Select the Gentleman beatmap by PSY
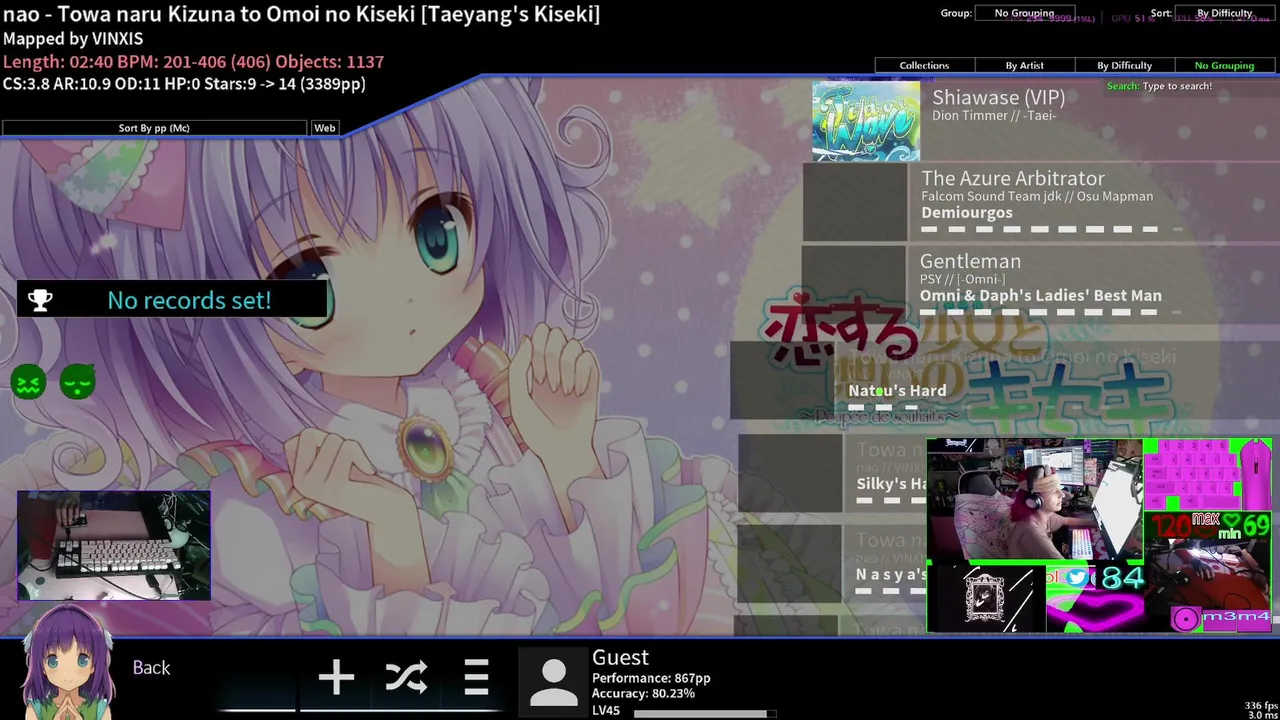Viewport: 1280px width, 720px height. point(1040,284)
